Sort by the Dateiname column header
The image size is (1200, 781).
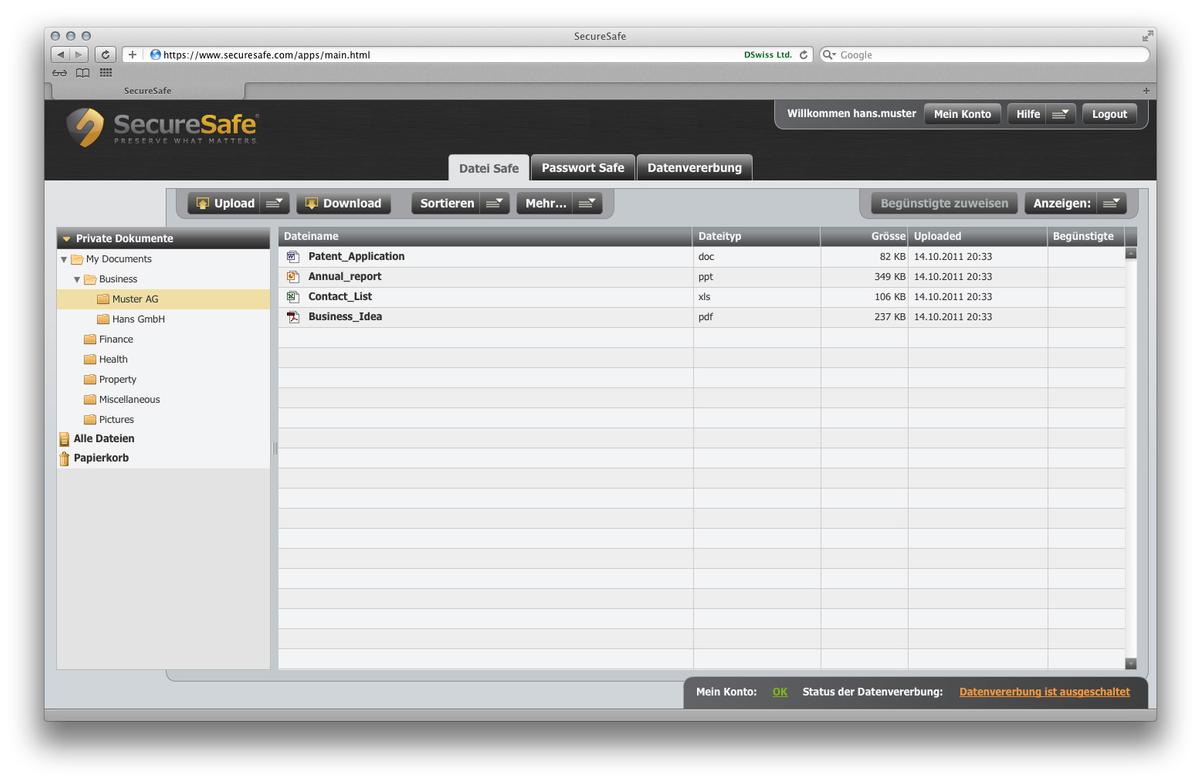[485, 236]
